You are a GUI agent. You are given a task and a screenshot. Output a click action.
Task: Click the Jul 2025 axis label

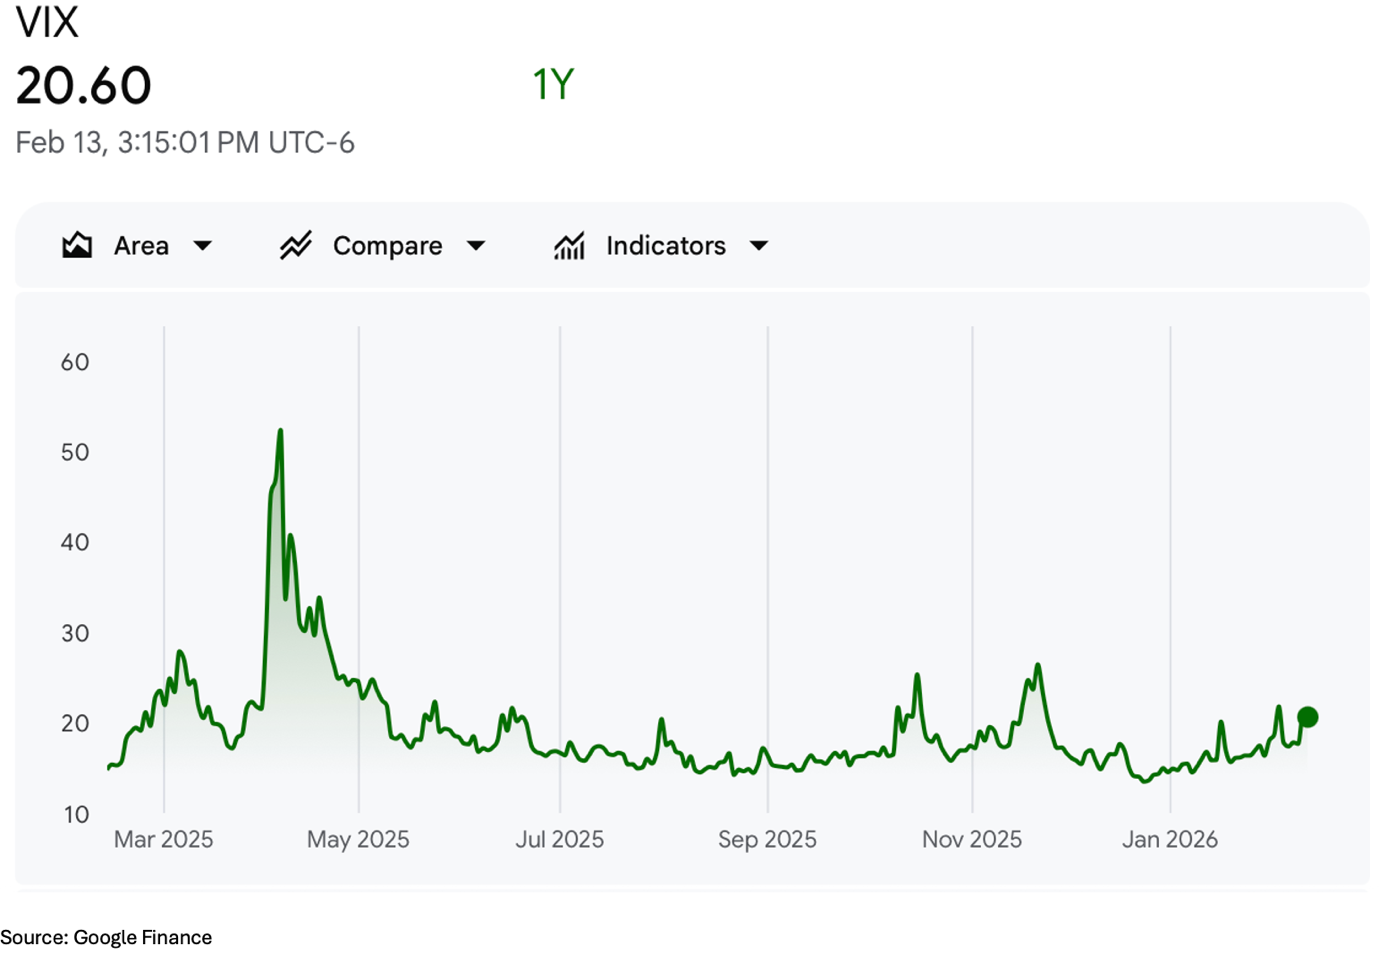click(x=559, y=839)
